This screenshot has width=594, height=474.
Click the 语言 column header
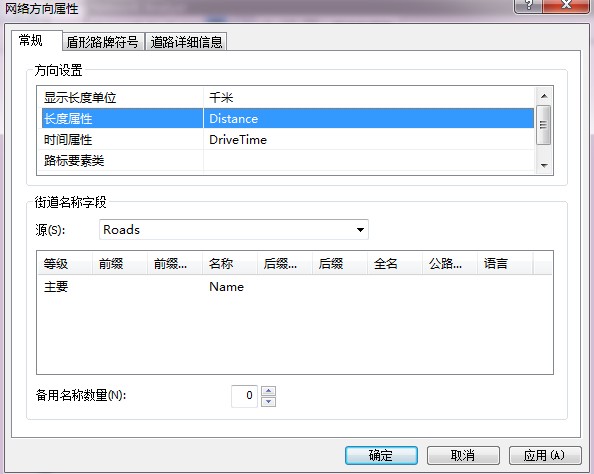click(505, 263)
